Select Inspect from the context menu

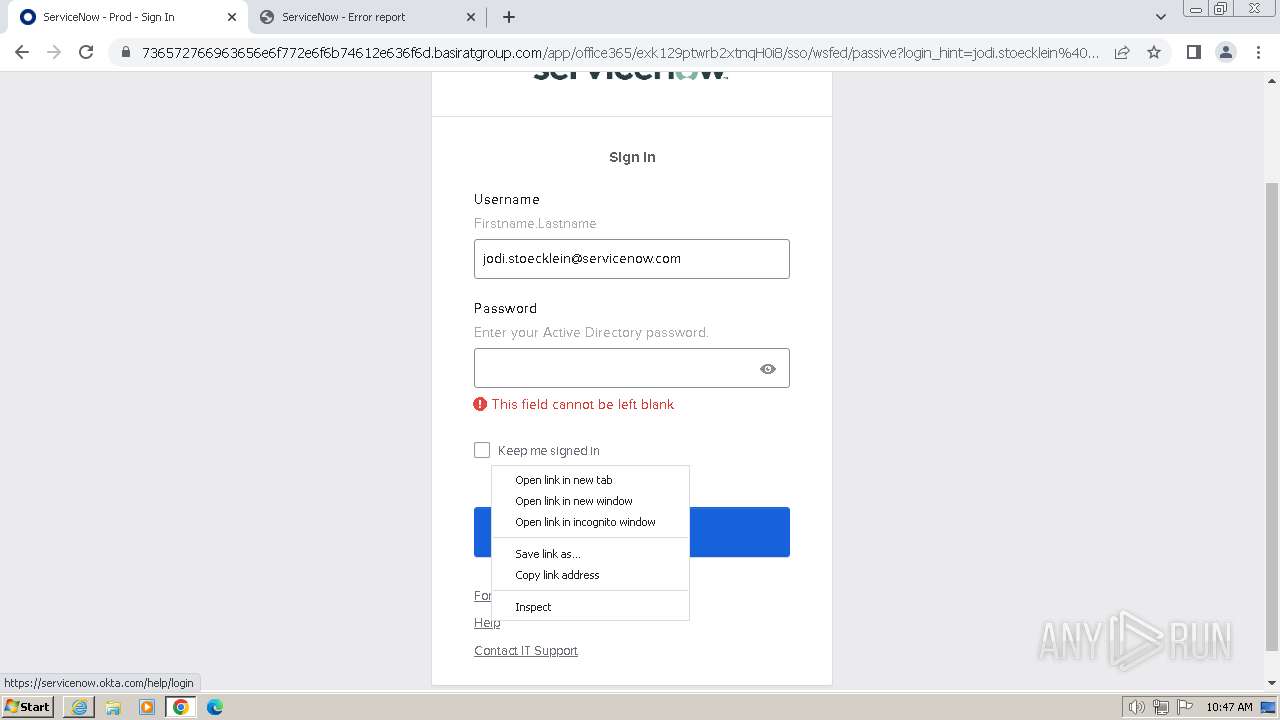pos(590,607)
